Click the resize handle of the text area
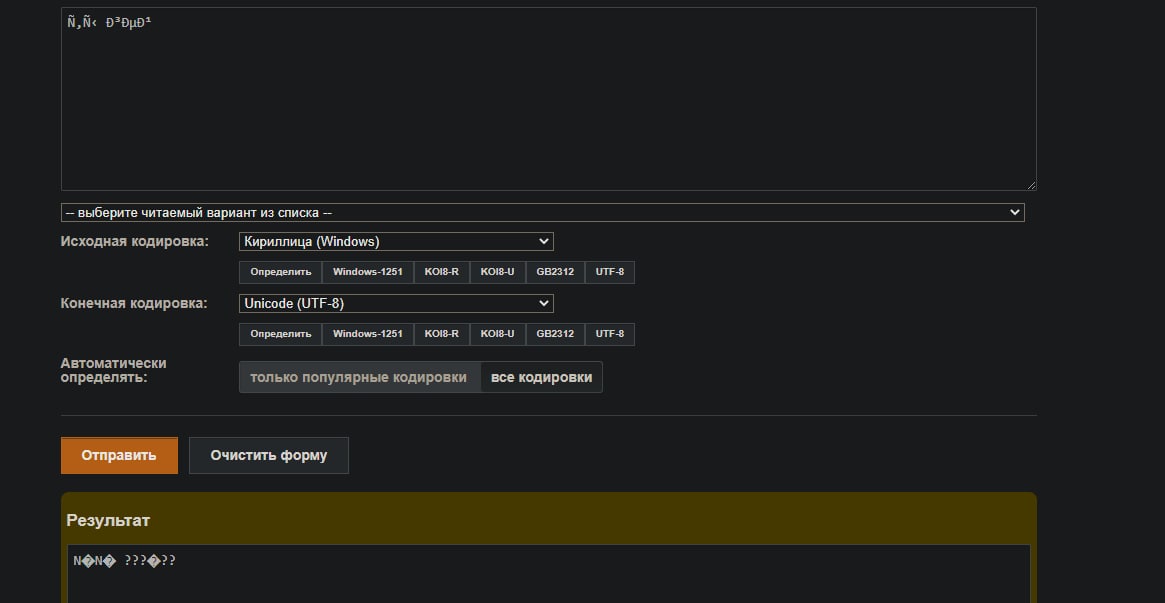 pyautogui.click(x=1031, y=186)
